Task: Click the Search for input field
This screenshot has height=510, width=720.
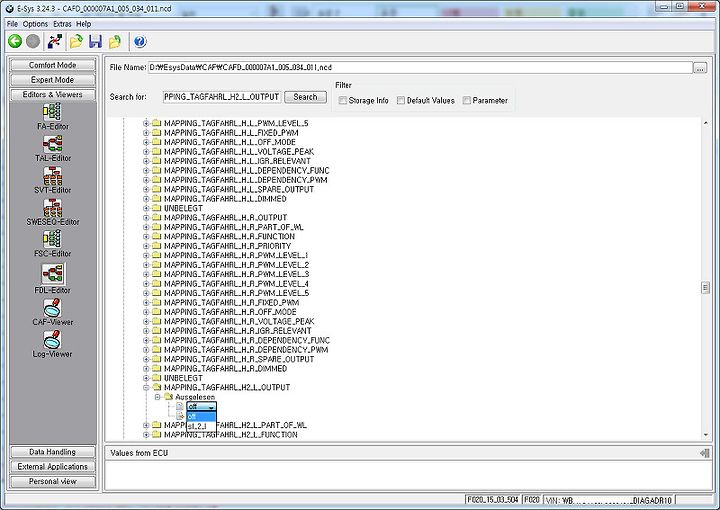Action: pos(222,97)
